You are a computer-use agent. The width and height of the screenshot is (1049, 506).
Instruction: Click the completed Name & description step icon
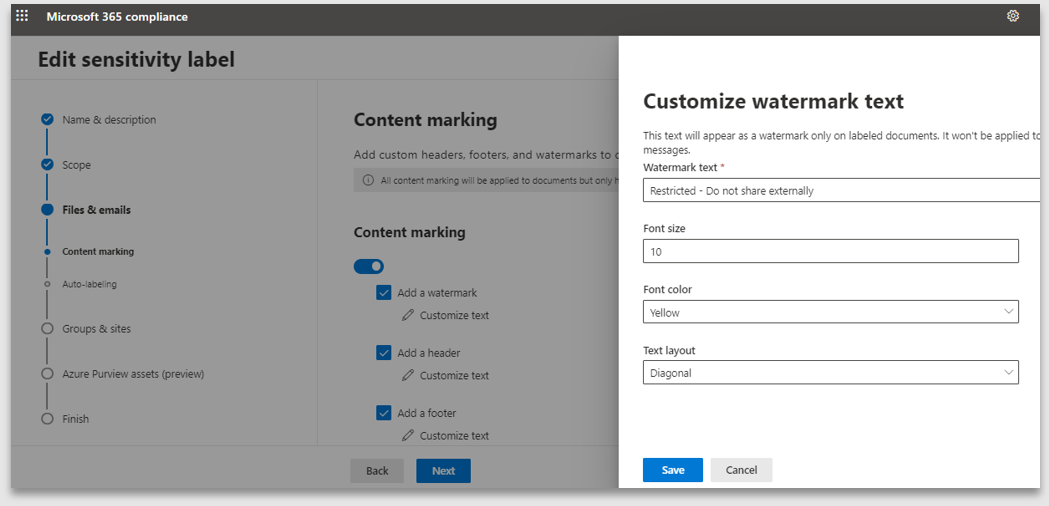(47, 120)
